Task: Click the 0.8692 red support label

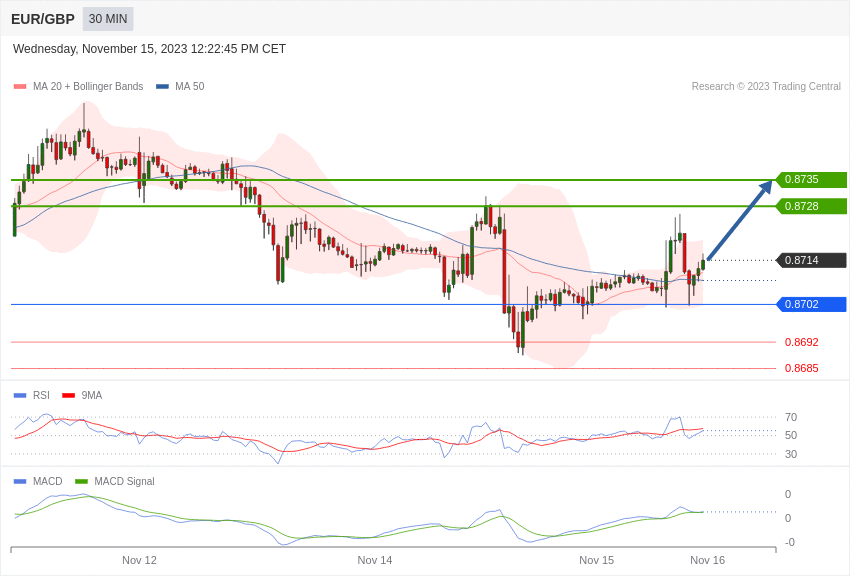Action: (802, 342)
